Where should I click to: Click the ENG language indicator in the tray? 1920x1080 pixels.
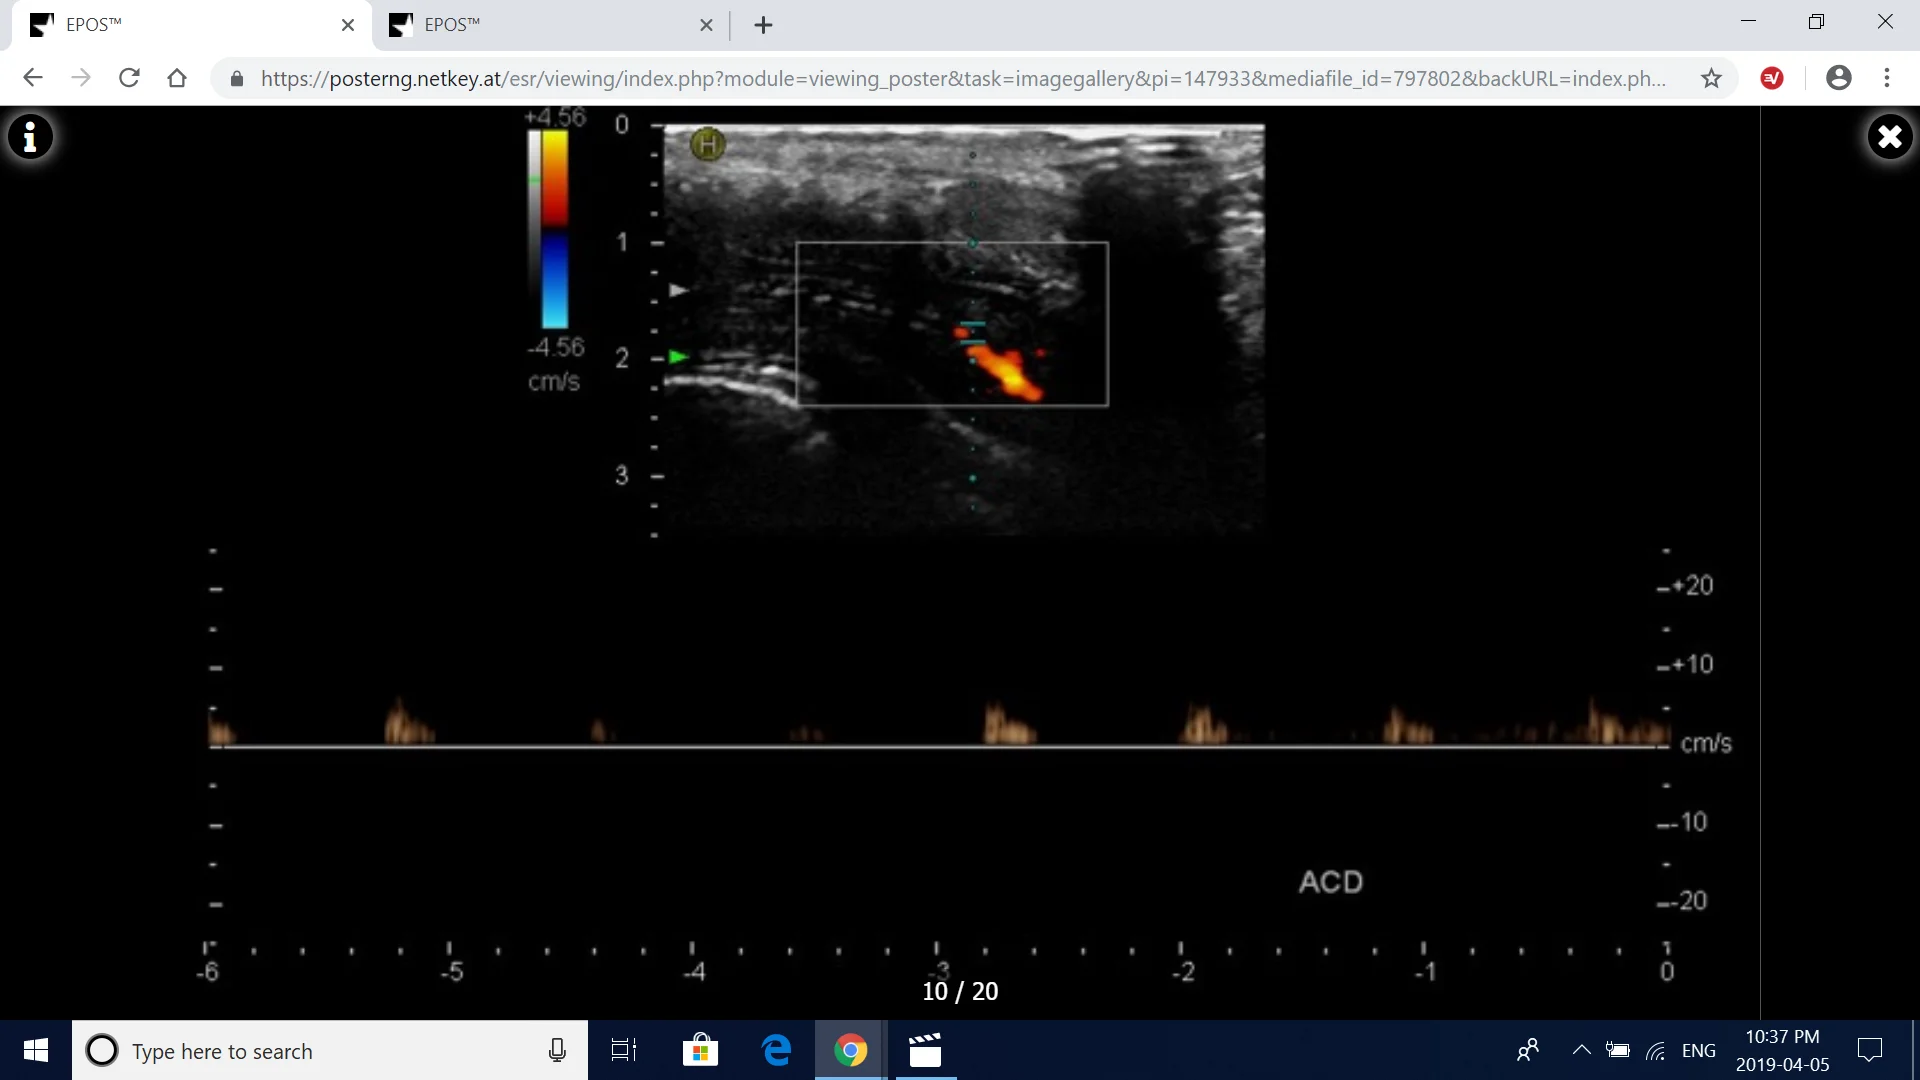coord(1701,1050)
